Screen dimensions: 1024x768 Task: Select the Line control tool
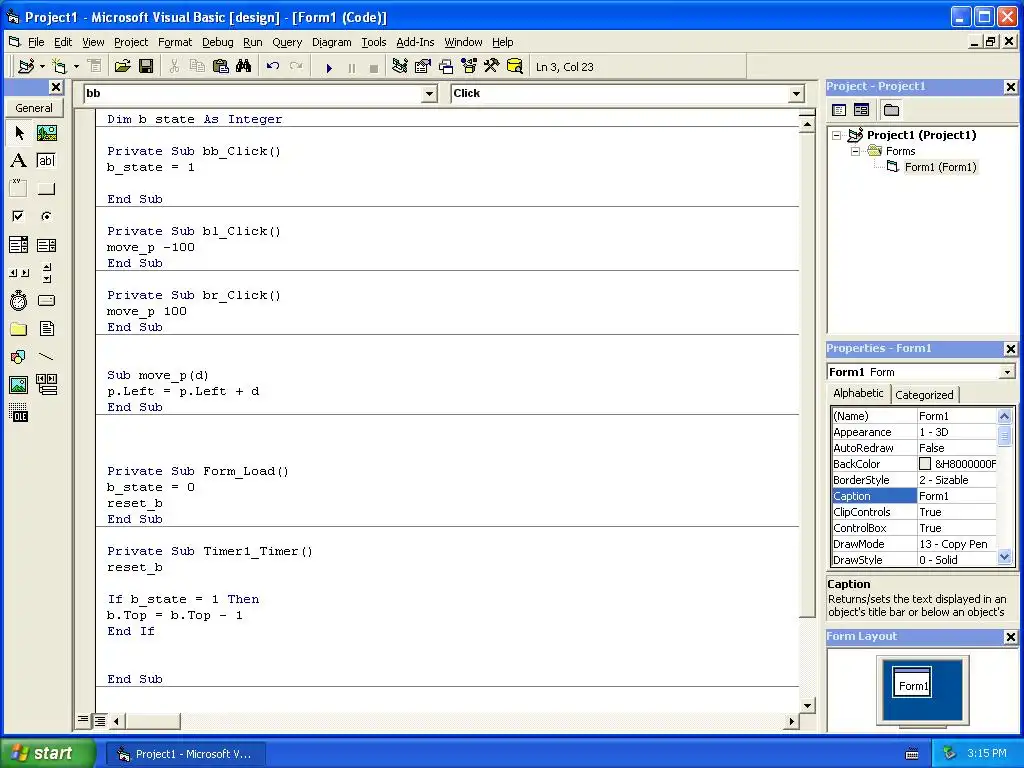[x=46, y=357]
